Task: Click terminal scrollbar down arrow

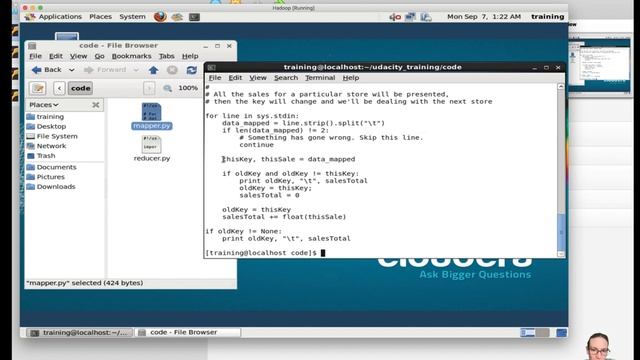Action: pos(561,254)
